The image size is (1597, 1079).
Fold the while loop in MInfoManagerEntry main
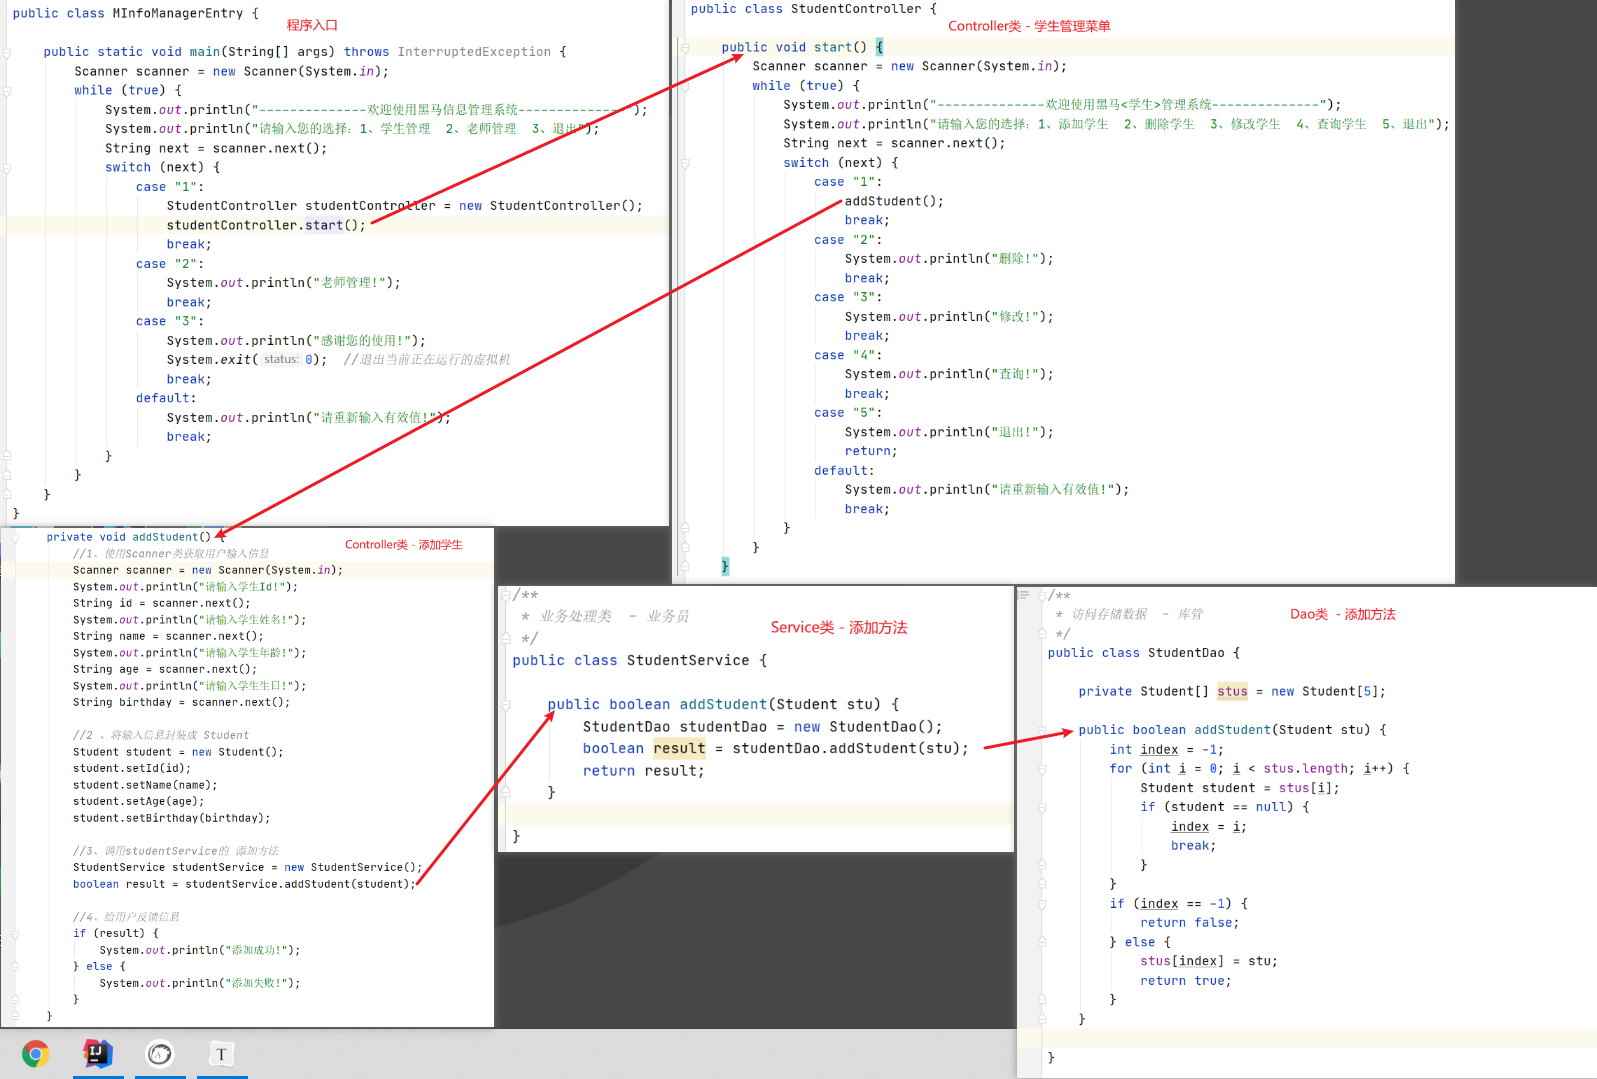tap(7, 90)
